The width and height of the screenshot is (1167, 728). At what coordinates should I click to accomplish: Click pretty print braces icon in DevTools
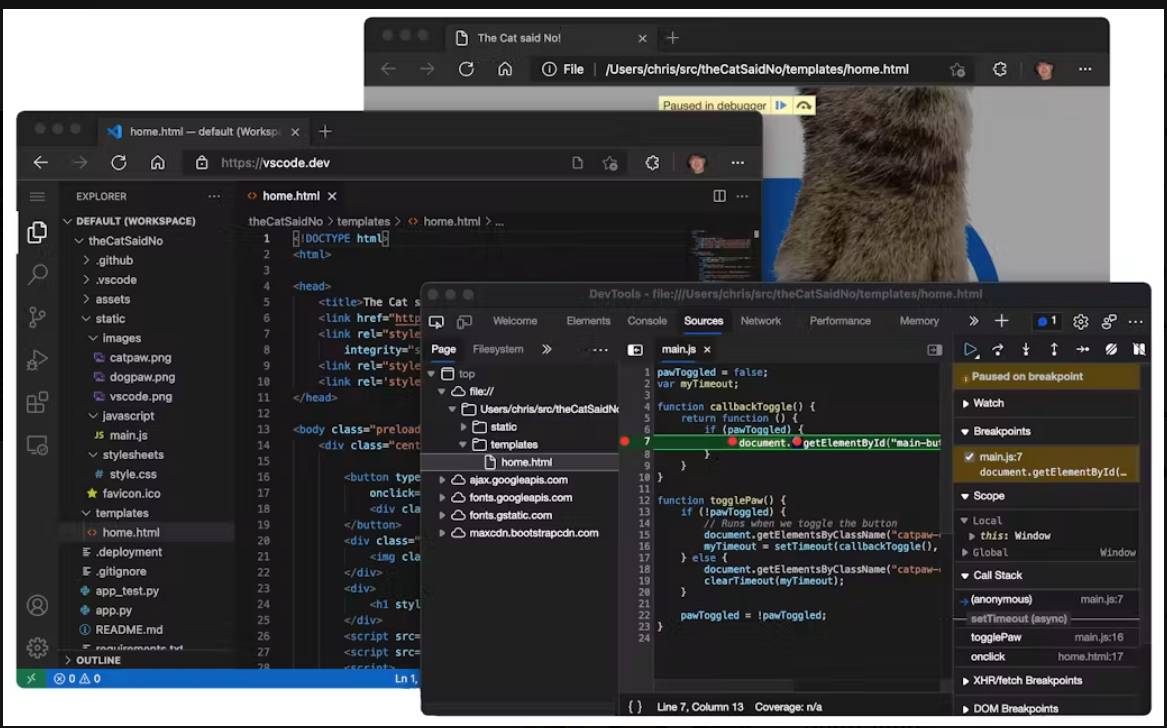pos(635,706)
